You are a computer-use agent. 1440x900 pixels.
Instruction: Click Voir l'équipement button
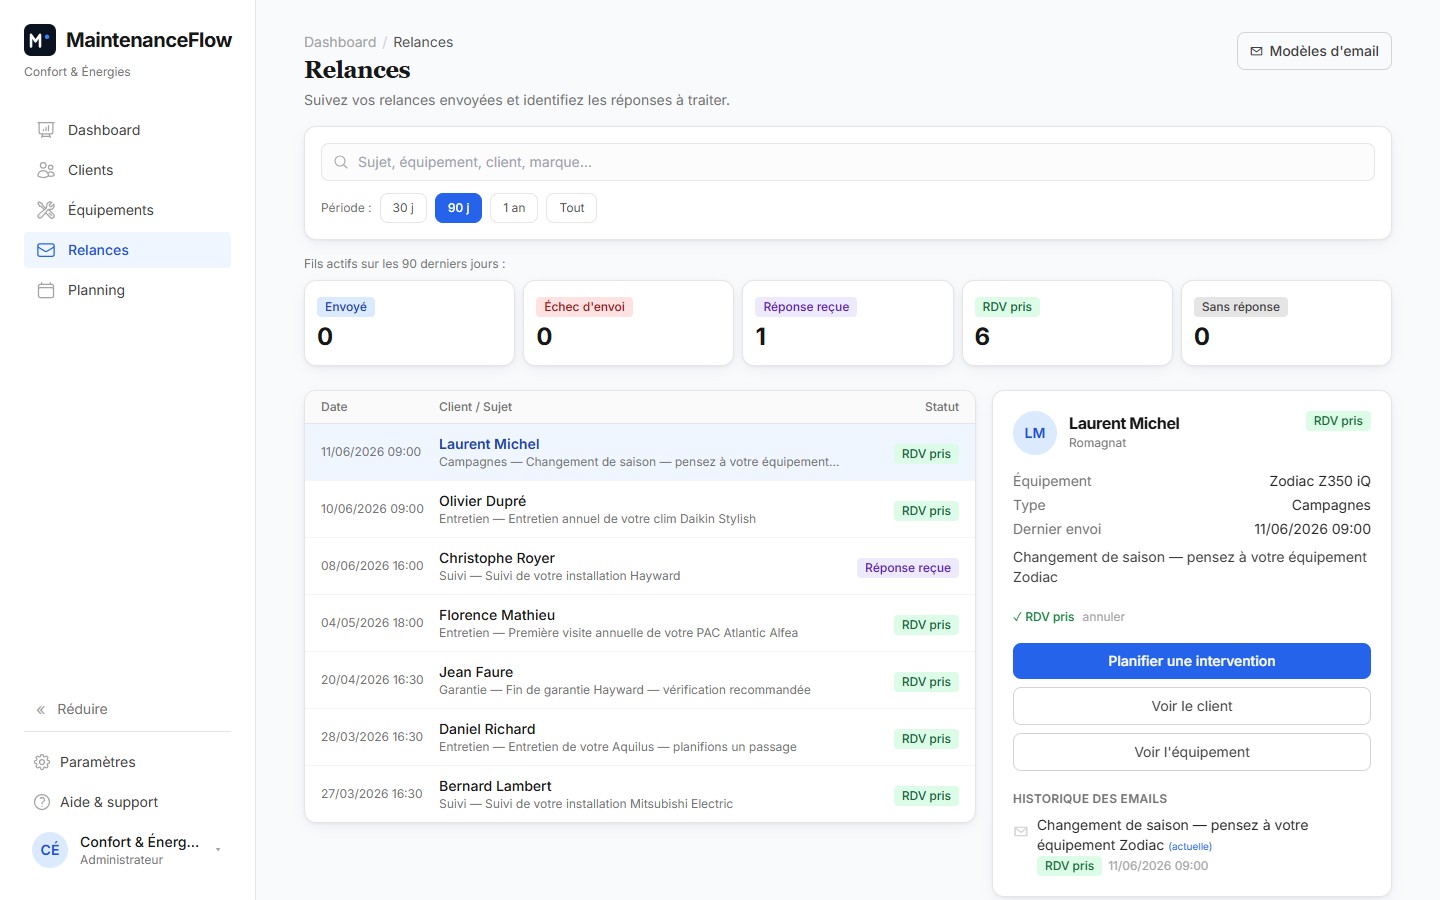coord(1192,752)
